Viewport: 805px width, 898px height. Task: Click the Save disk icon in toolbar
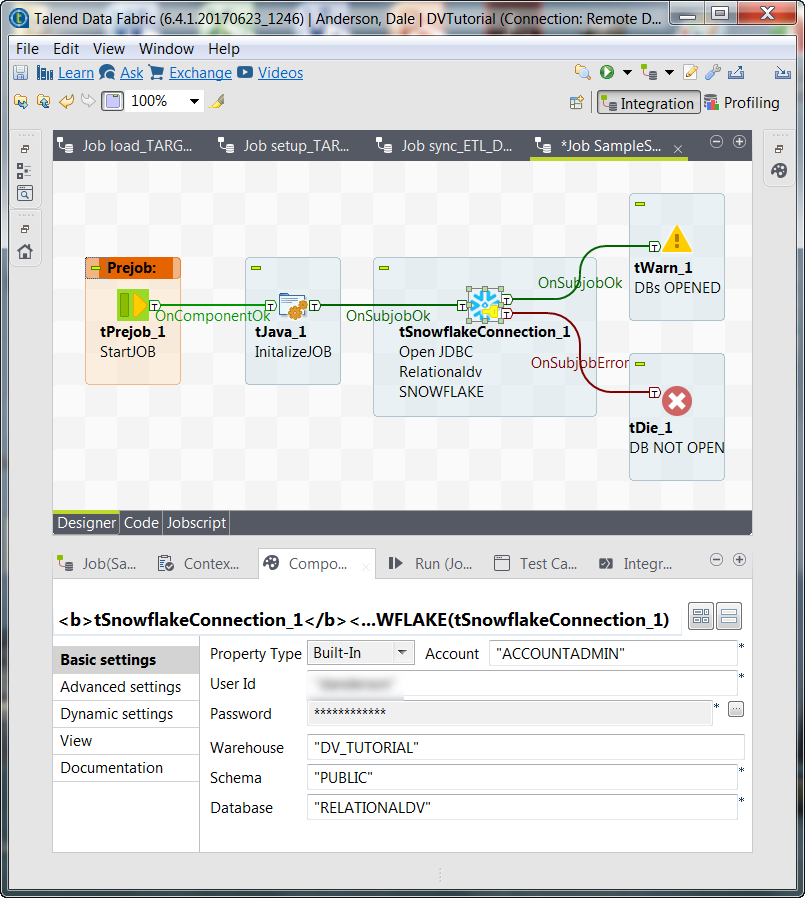pos(20,72)
